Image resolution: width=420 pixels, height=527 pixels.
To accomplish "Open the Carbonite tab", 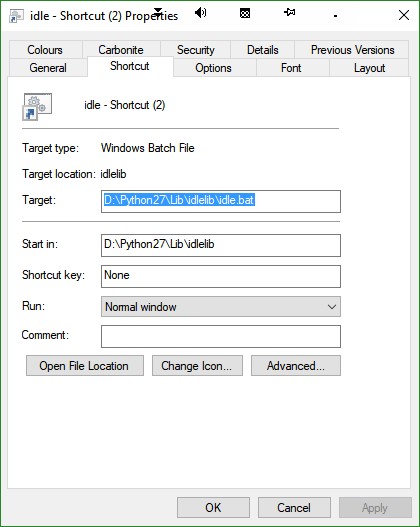I will pyautogui.click(x=121, y=50).
